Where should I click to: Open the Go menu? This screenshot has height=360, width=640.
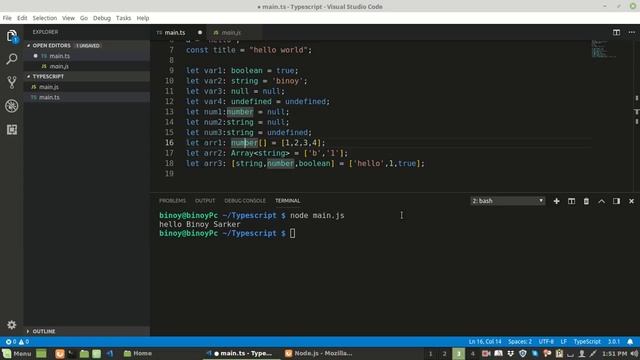(84, 18)
